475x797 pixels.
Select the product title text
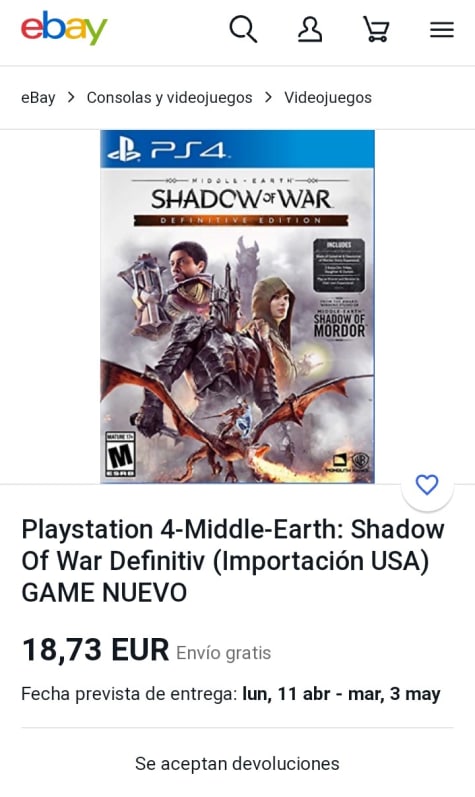233,561
